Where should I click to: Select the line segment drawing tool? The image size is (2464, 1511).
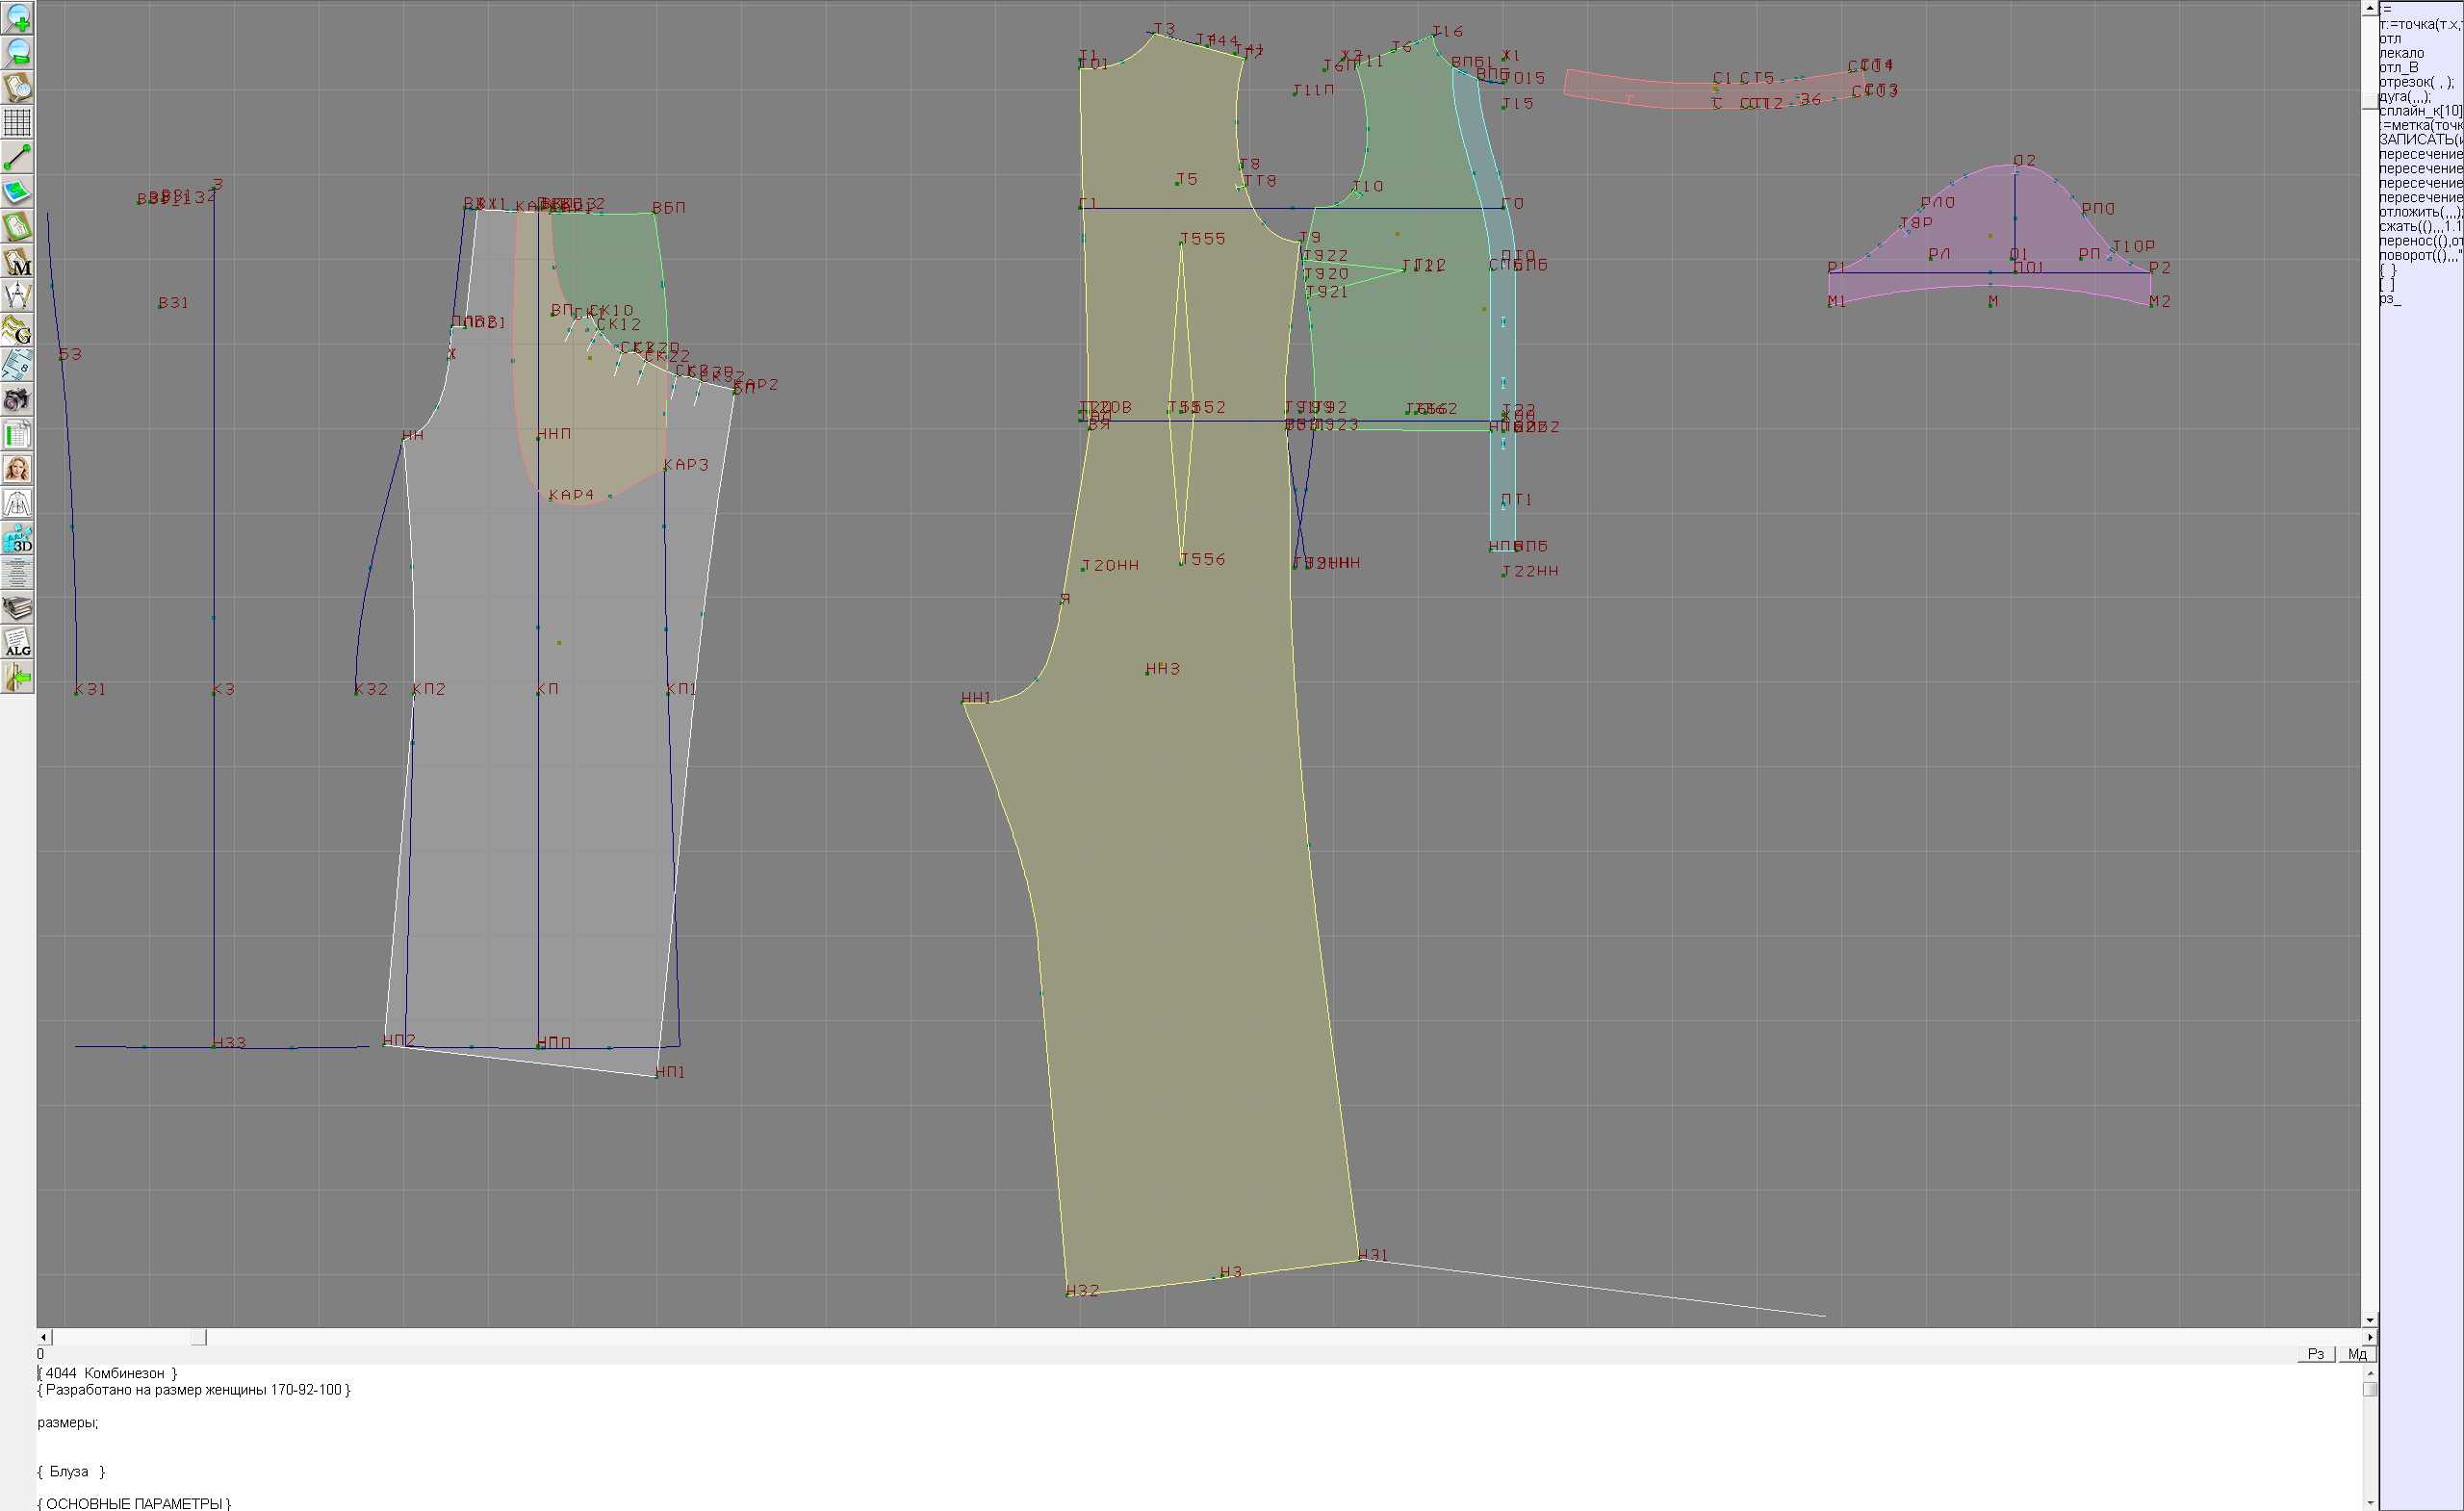click(17, 157)
